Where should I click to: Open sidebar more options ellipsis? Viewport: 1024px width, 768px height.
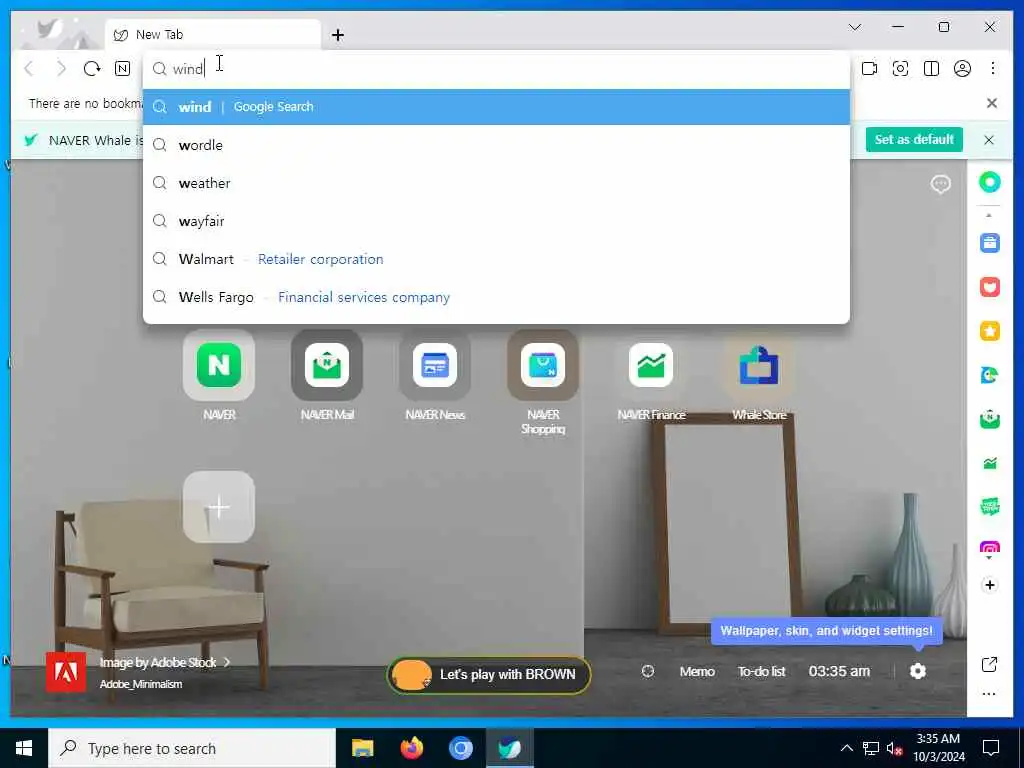[989, 694]
